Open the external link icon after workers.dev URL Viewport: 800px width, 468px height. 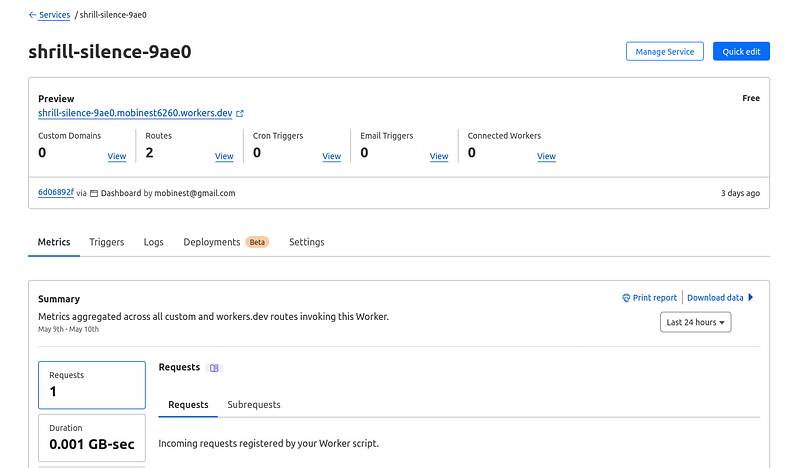[x=240, y=113]
